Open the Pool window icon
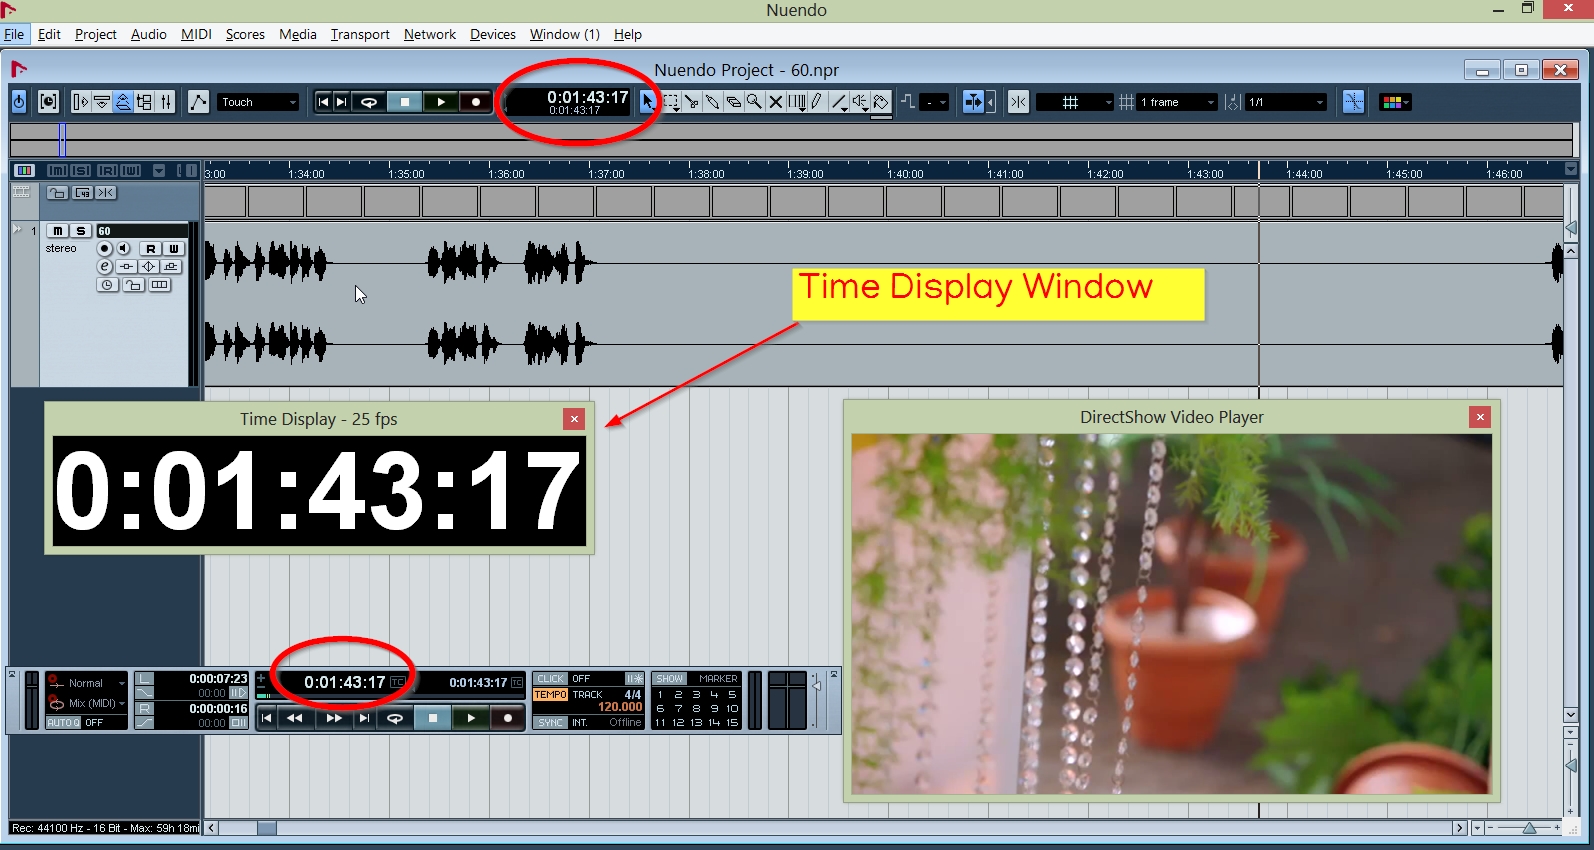The height and width of the screenshot is (850, 1594). click(x=144, y=102)
